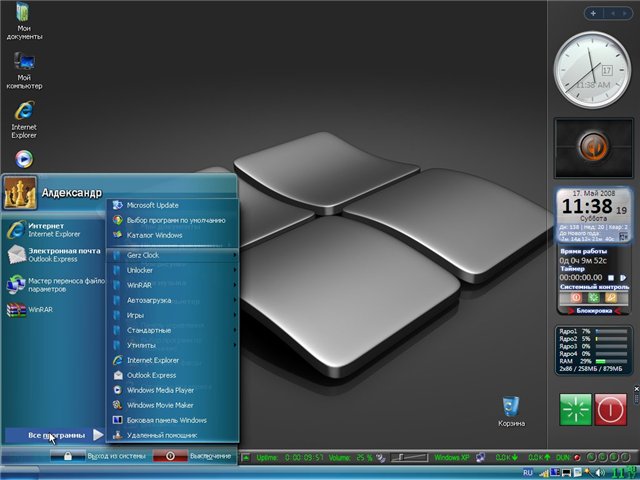Launch Мастер переноса файлов и параметров
The height and width of the screenshot is (480, 640).
(55, 285)
